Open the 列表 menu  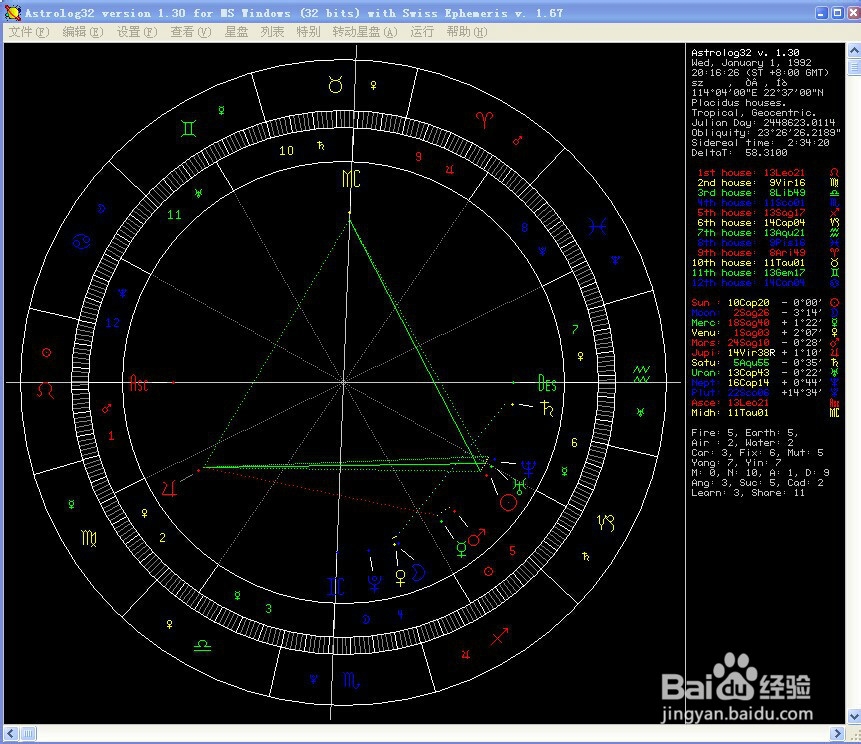coord(272,32)
